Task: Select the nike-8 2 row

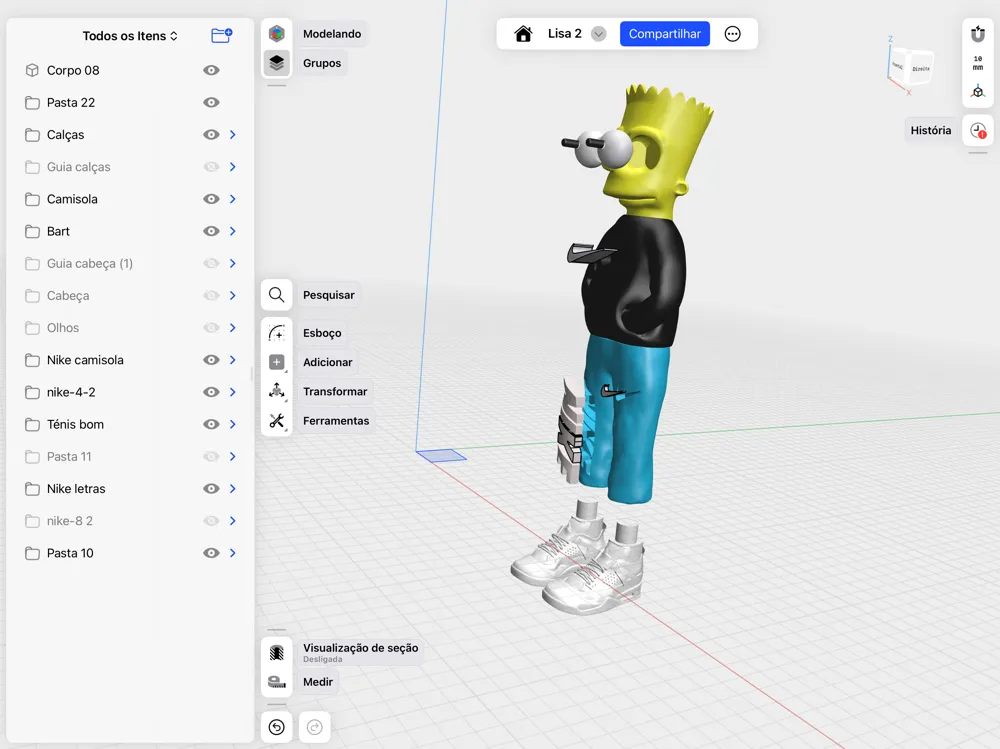Action: point(130,521)
